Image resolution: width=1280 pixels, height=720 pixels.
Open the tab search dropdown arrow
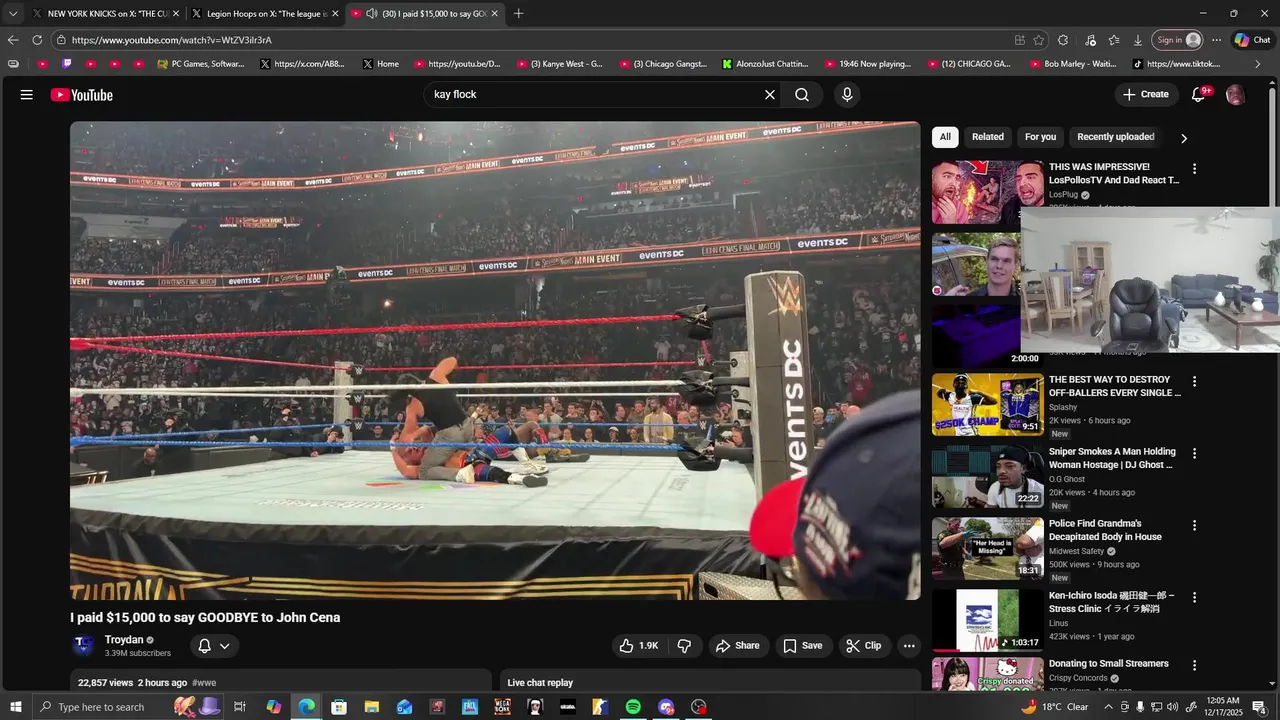coord(12,14)
